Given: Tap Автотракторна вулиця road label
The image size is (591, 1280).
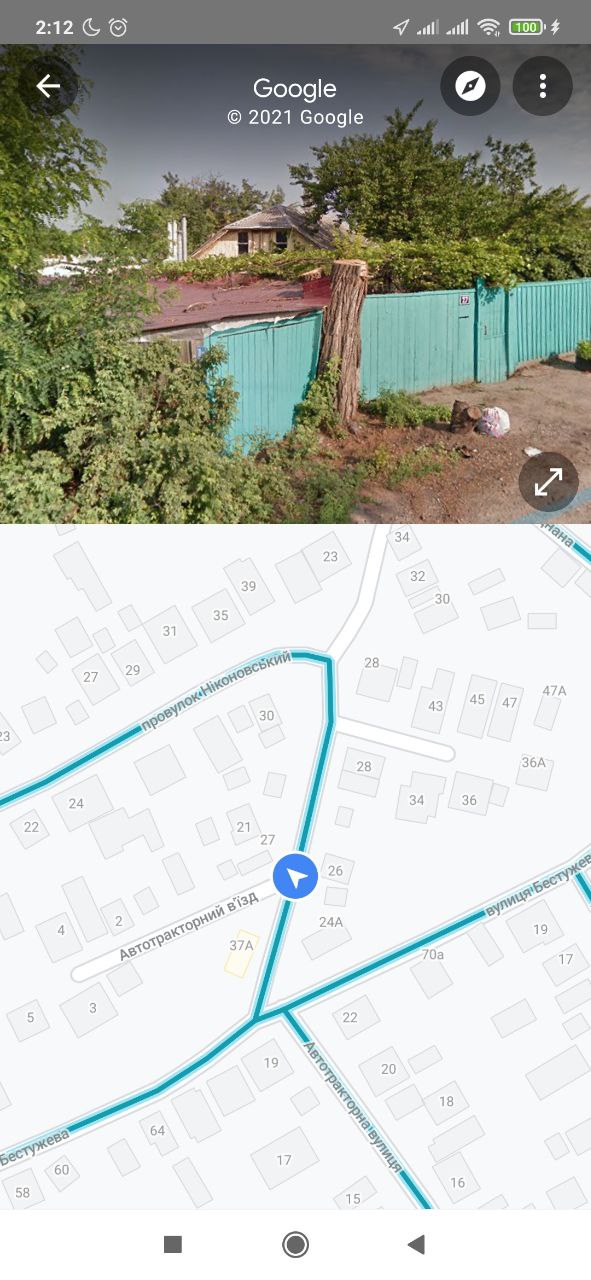Looking at the screenshot, I should [352, 1106].
